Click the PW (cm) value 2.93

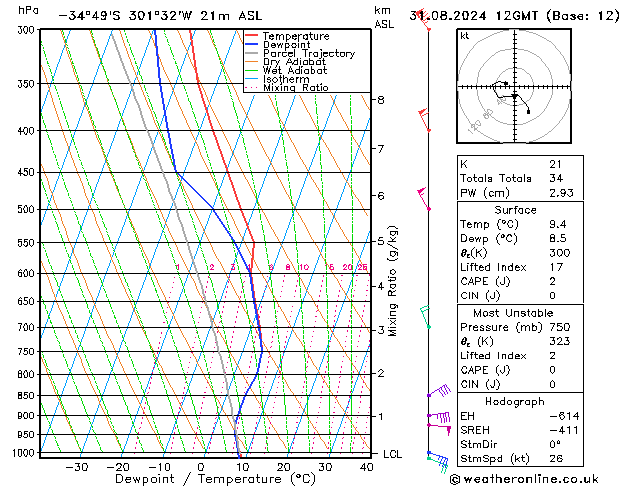point(561,192)
